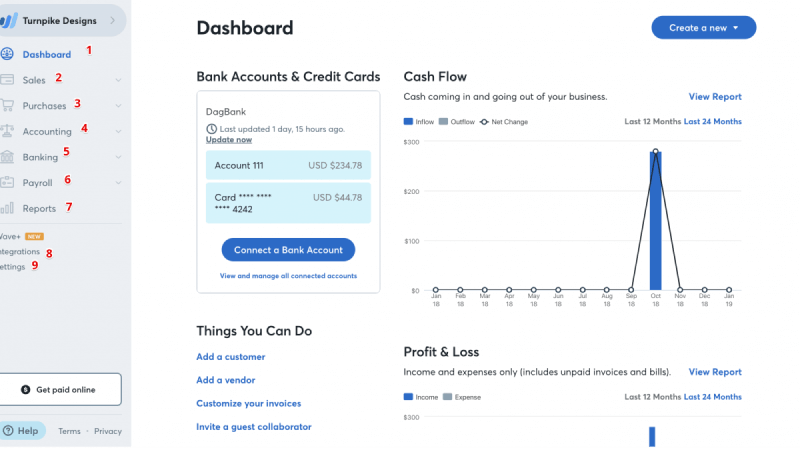
Task: Switch Cash Flow to Last 24 Months
Action: click(712, 121)
